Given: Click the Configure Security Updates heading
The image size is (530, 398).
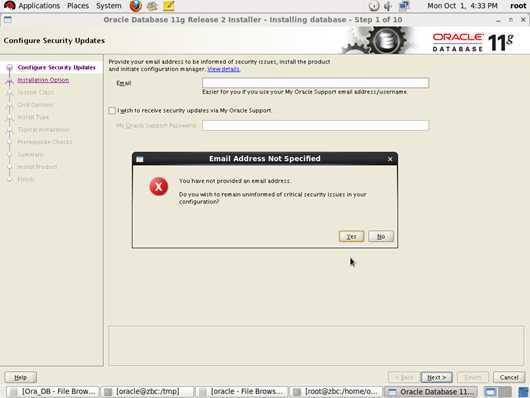Looking at the screenshot, I should tap(54, 41).
